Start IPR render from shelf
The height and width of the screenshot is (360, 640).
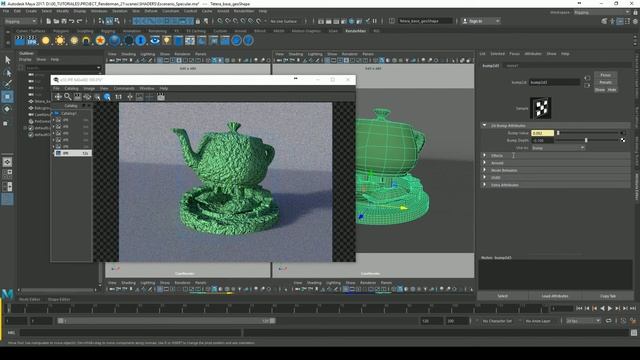click(x=32, y=40)
